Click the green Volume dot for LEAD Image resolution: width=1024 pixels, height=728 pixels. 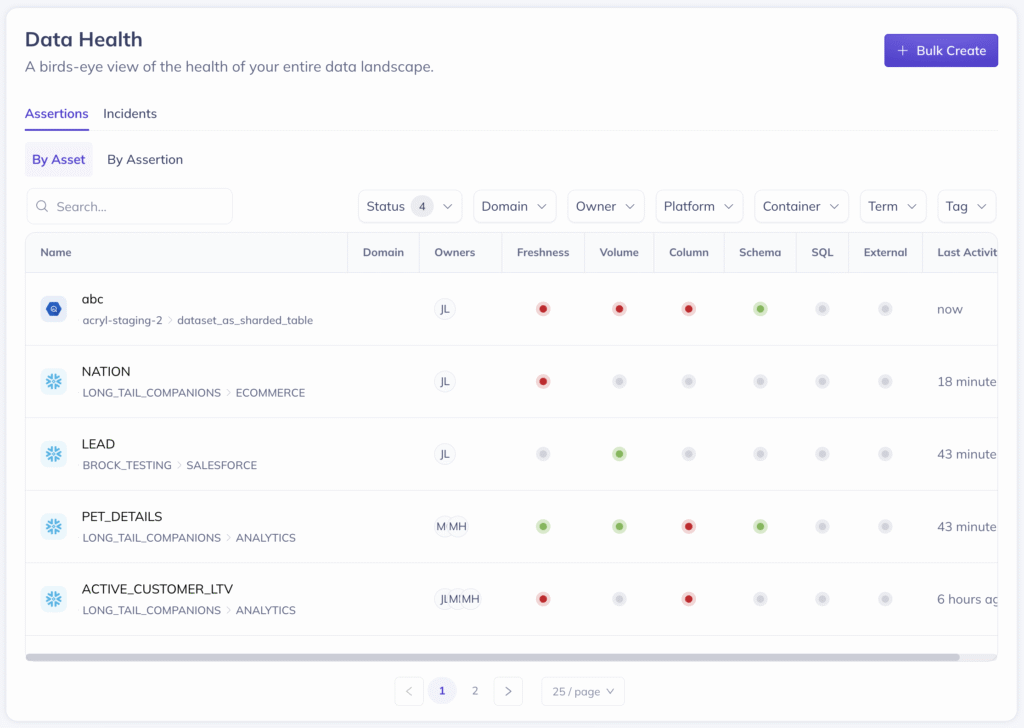[619, 453]
